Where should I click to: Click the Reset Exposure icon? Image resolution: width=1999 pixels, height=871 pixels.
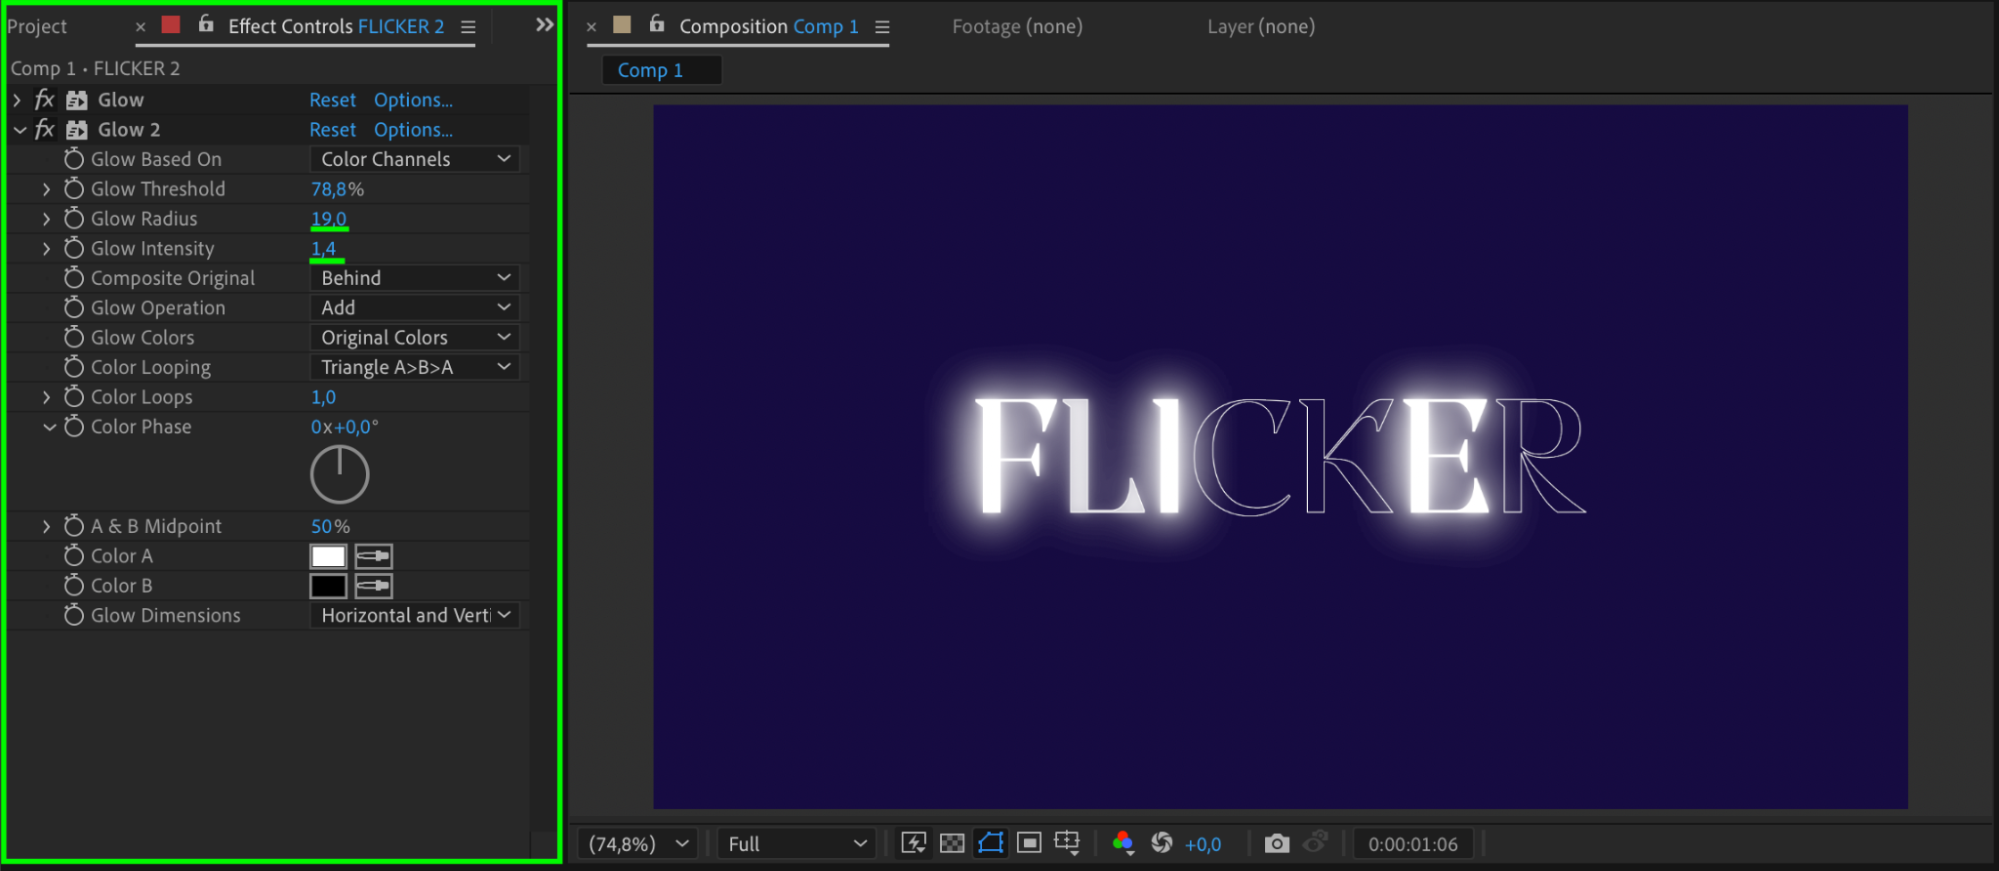pos(1162,843)
